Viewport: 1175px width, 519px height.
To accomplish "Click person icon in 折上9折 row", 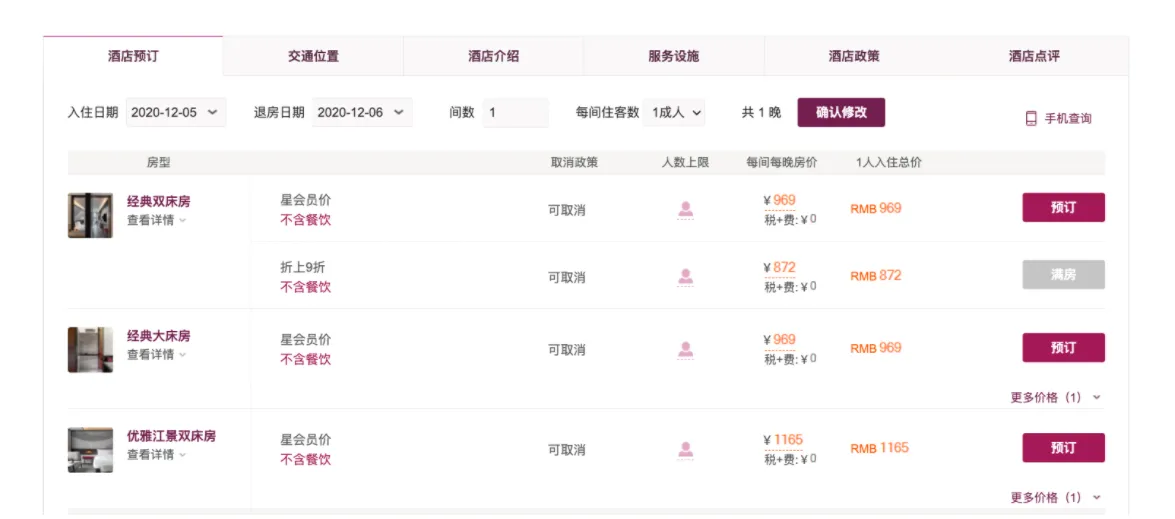I will pyautogui.click(x=686, y=277).
